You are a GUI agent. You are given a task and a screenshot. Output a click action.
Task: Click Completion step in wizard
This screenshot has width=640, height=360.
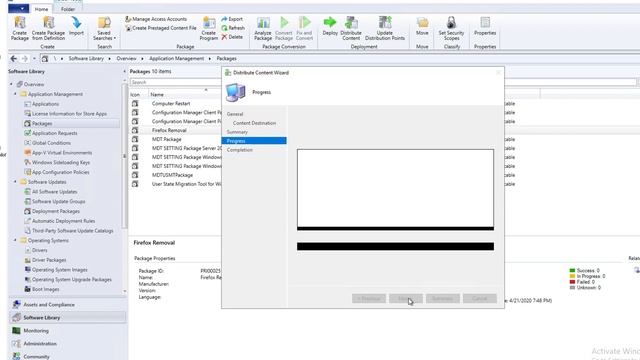[x=240, y=150]
